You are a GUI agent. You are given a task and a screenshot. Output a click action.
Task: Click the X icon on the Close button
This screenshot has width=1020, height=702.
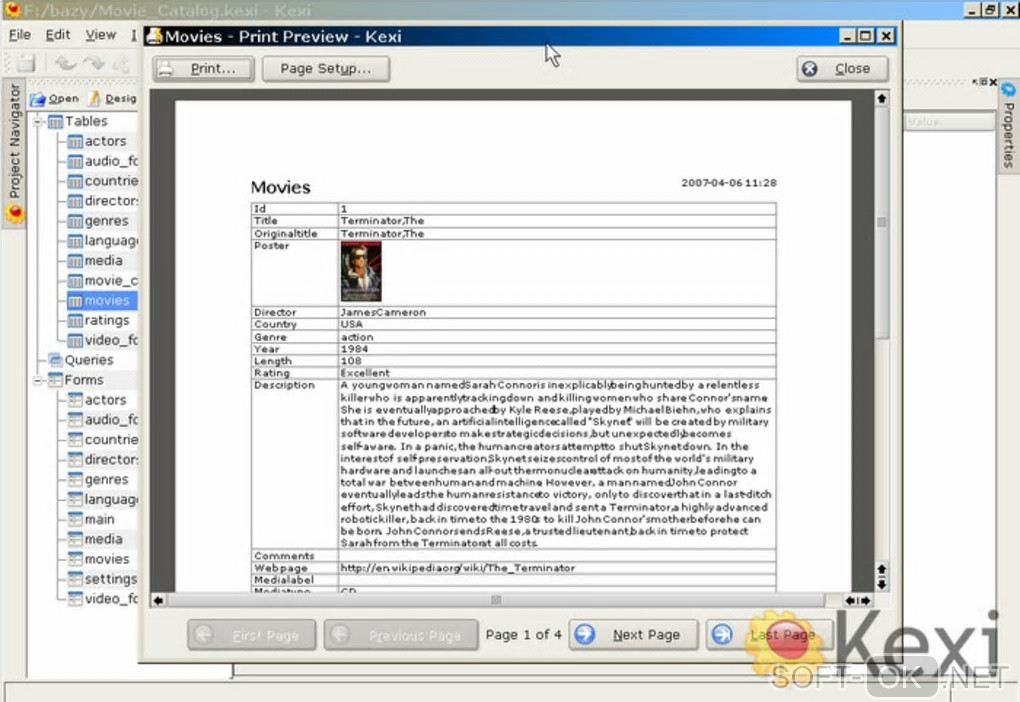810,68
